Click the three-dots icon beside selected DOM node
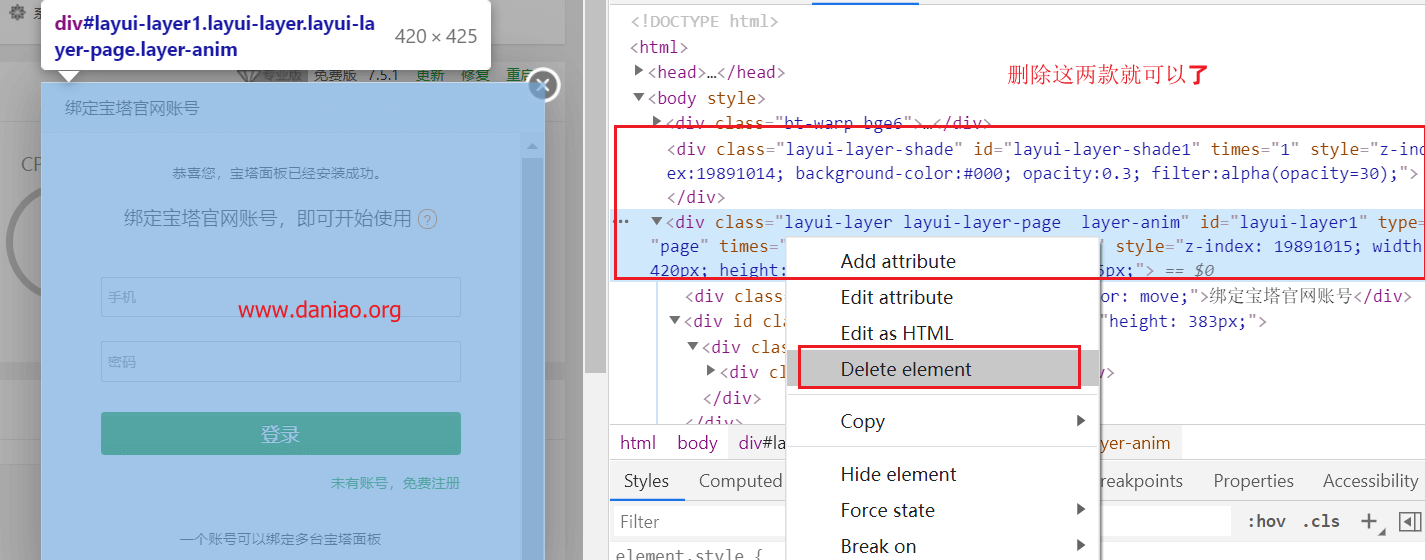The height and width of the screenshot is (560, 1425). coord(621,222)
